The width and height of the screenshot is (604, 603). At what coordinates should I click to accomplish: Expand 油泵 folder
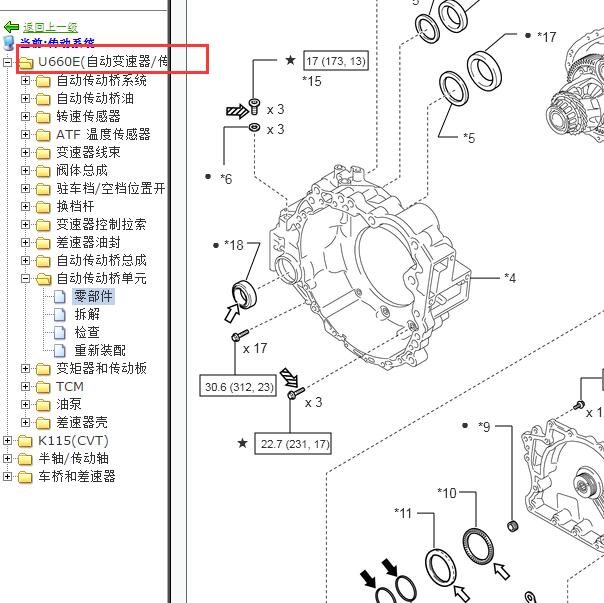click(x=25, y=404)
